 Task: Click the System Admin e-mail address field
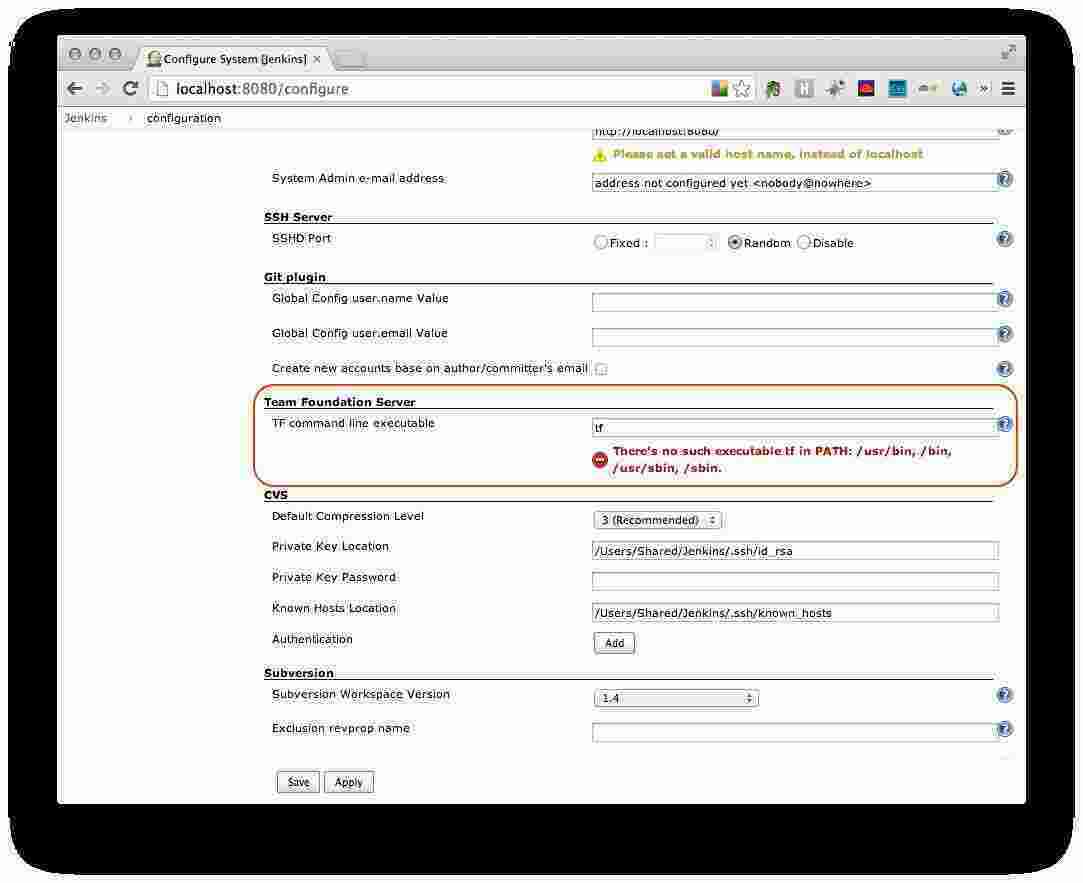coord(795,182)
